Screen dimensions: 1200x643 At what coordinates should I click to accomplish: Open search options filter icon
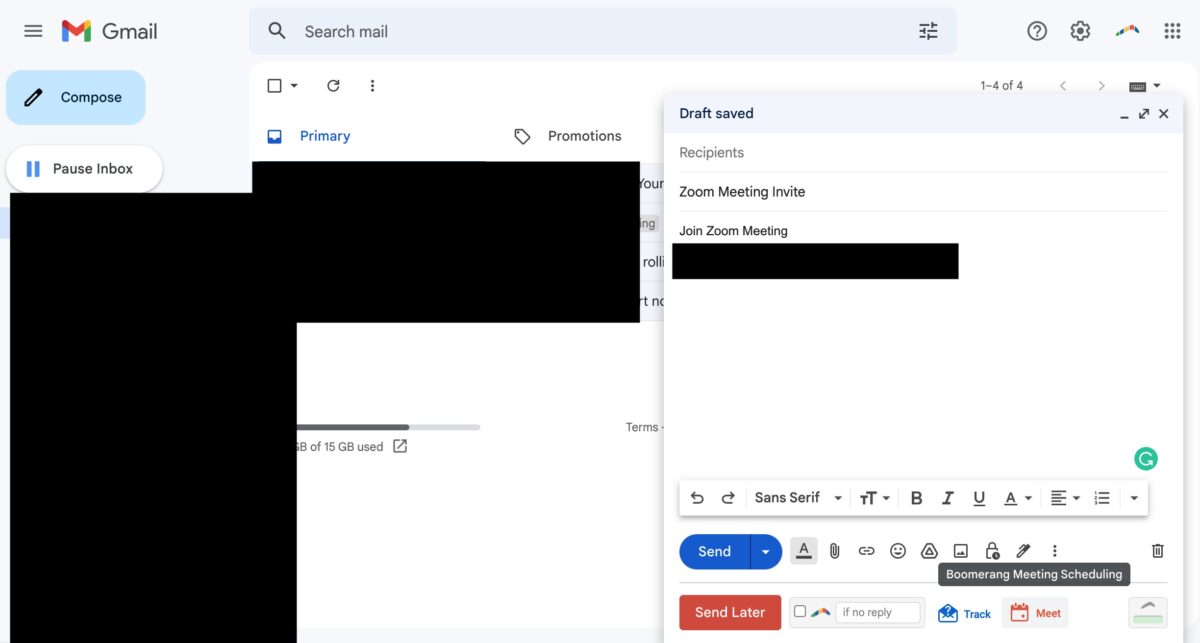(x=928, y=31)
